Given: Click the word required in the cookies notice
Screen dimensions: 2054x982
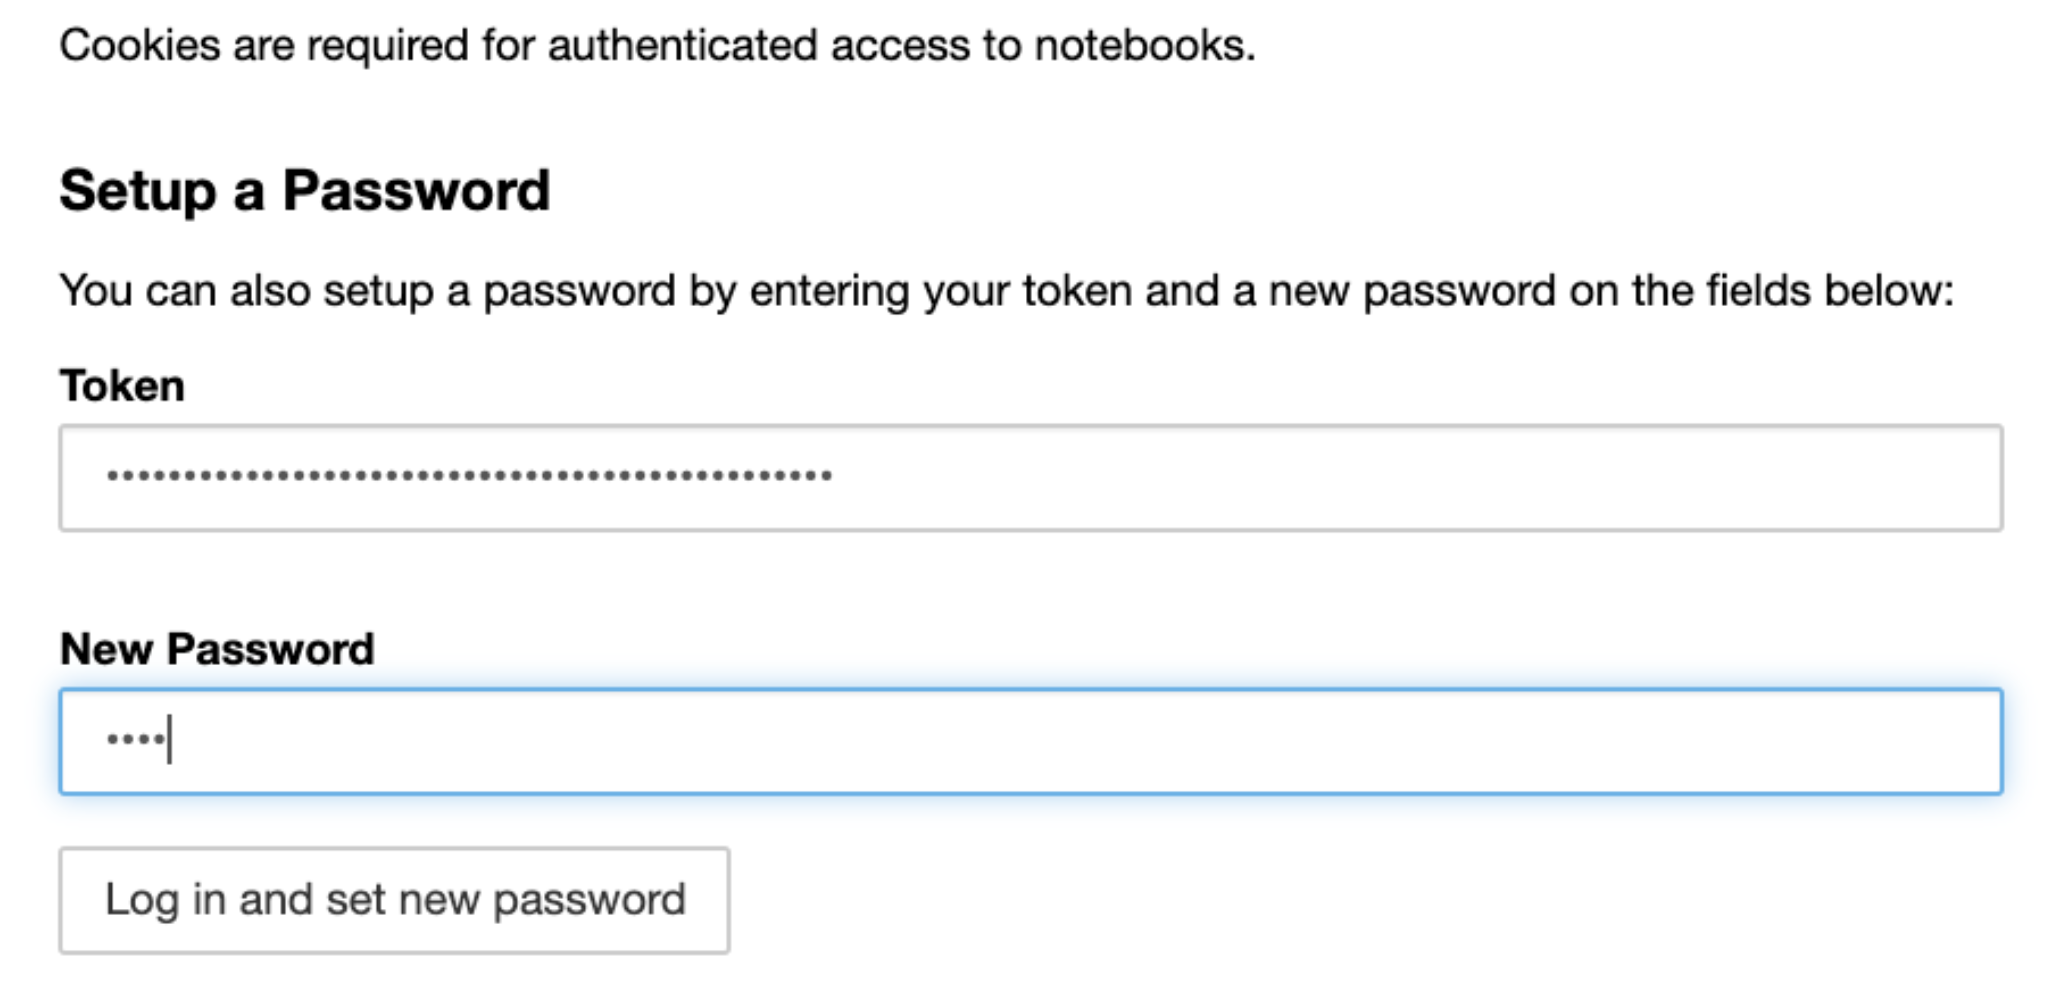Looking at the screenshot, I should point(387,45).
